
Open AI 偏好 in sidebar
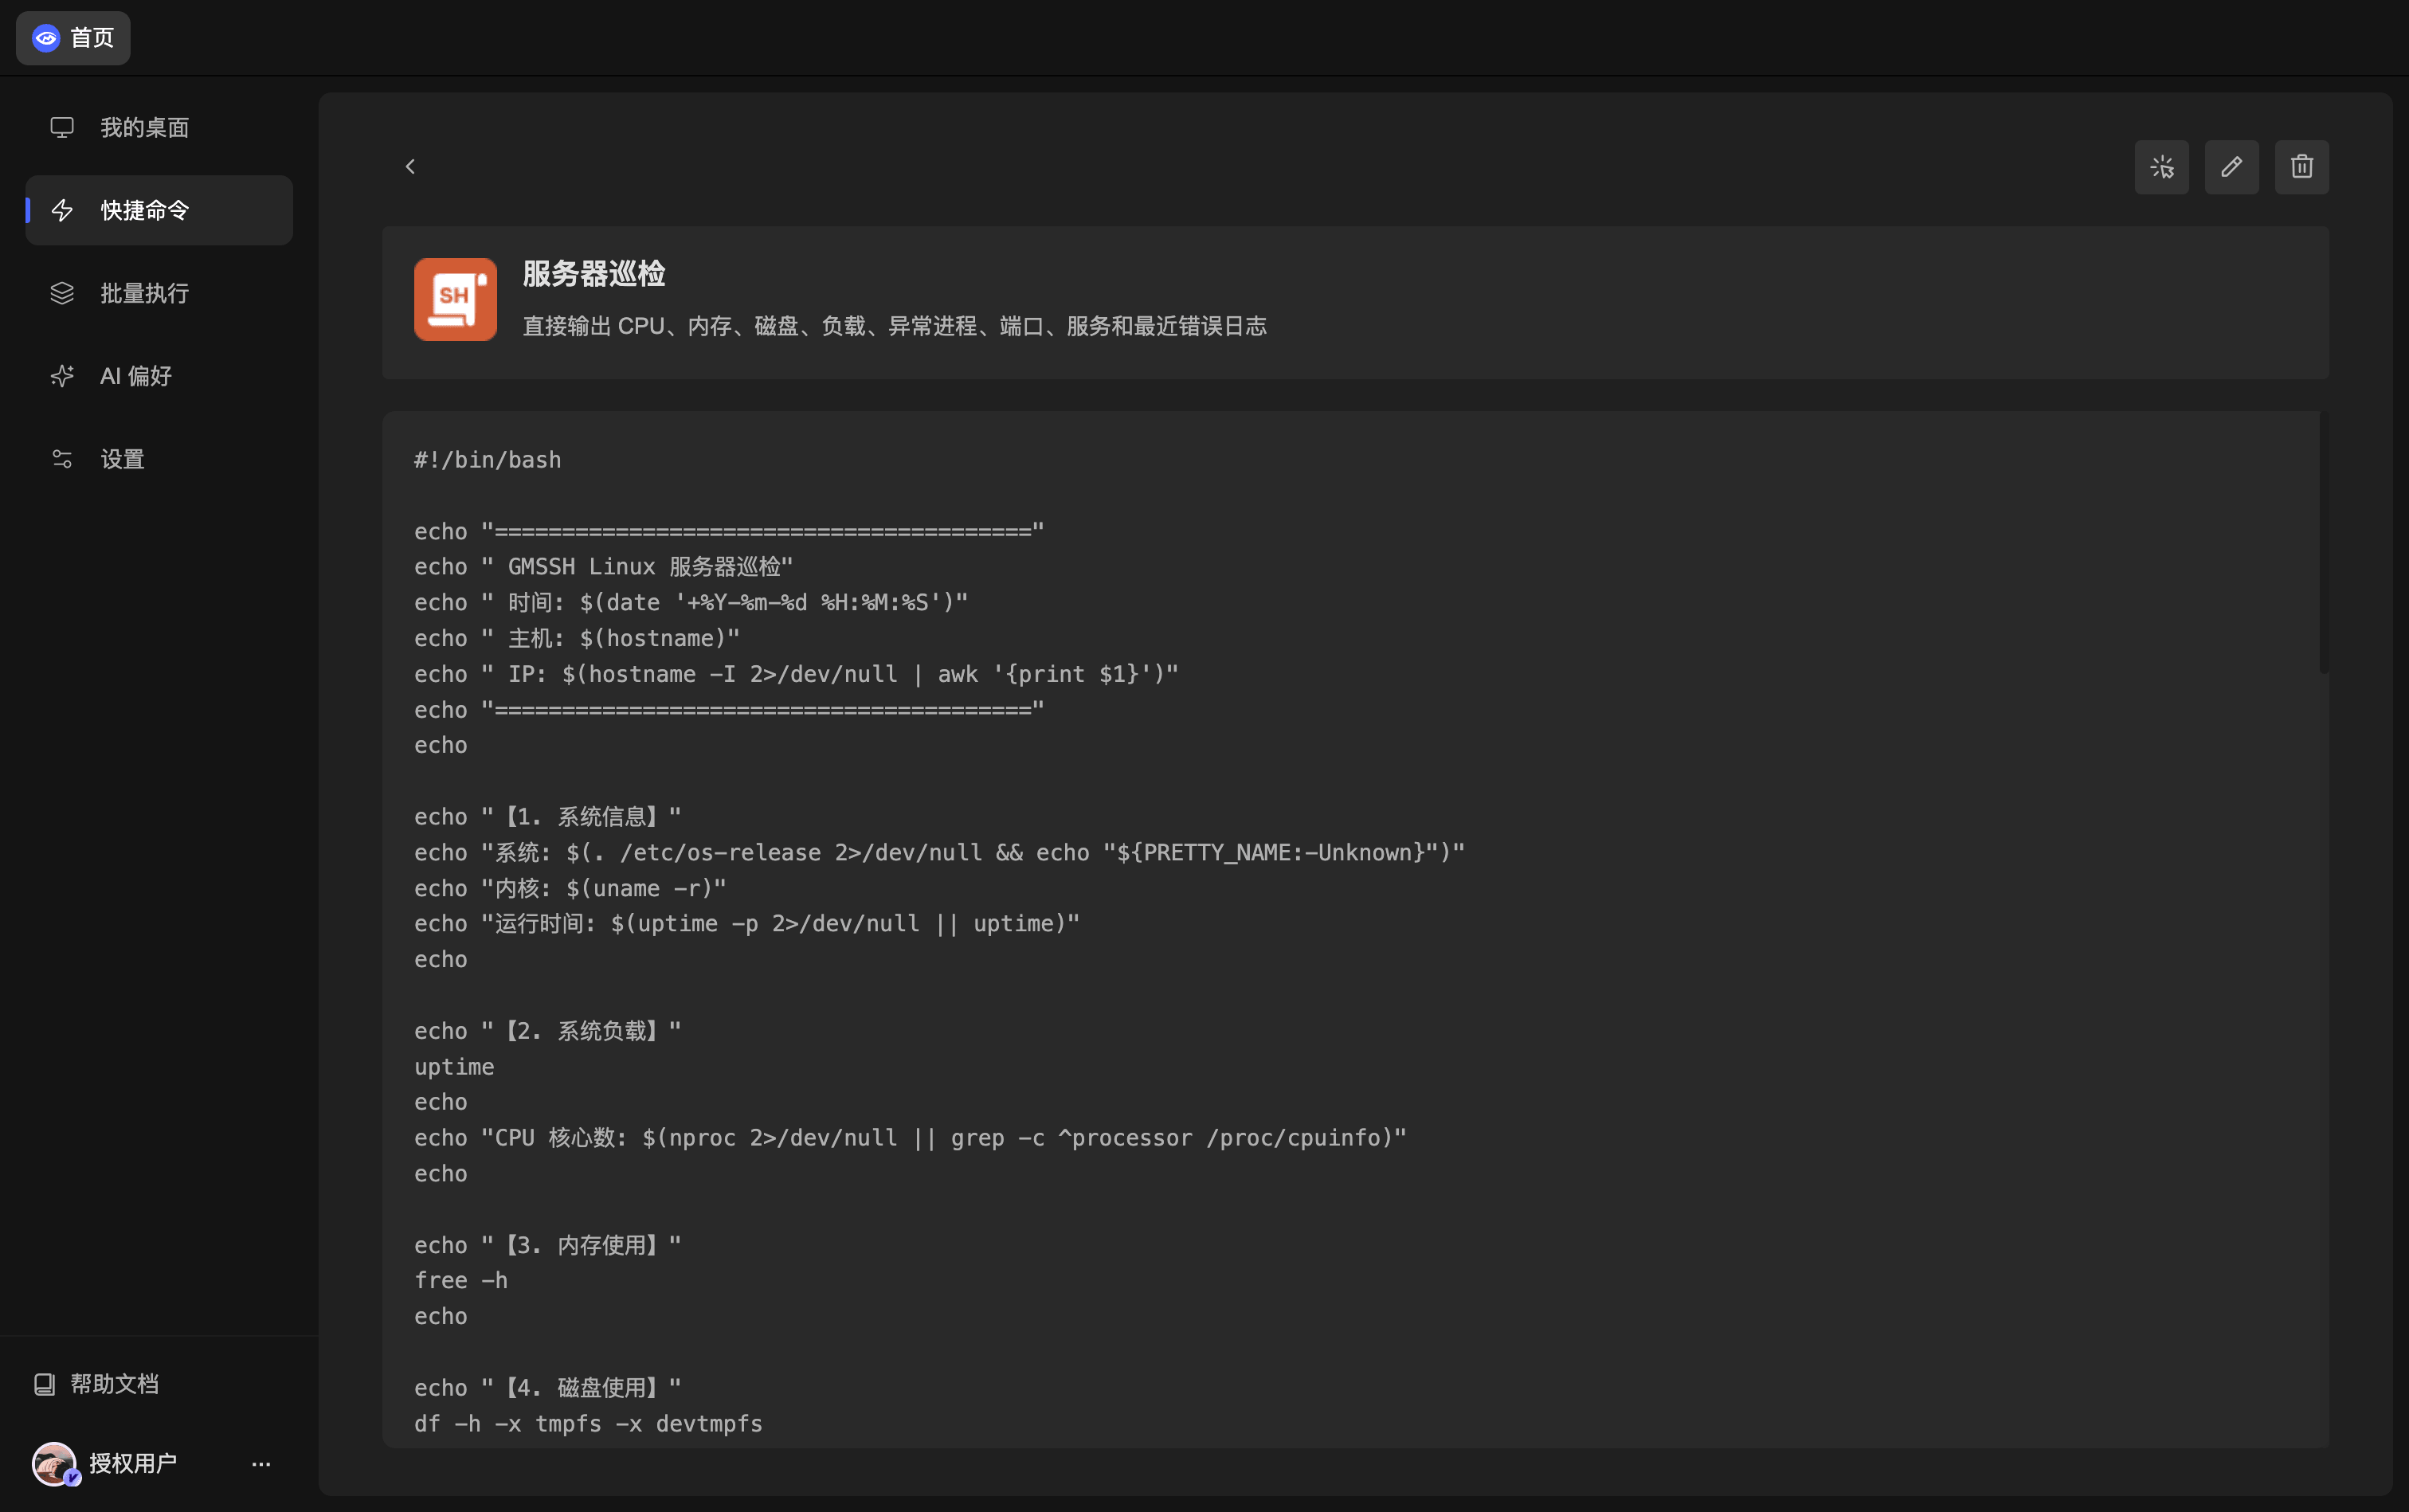pos(159,376)
